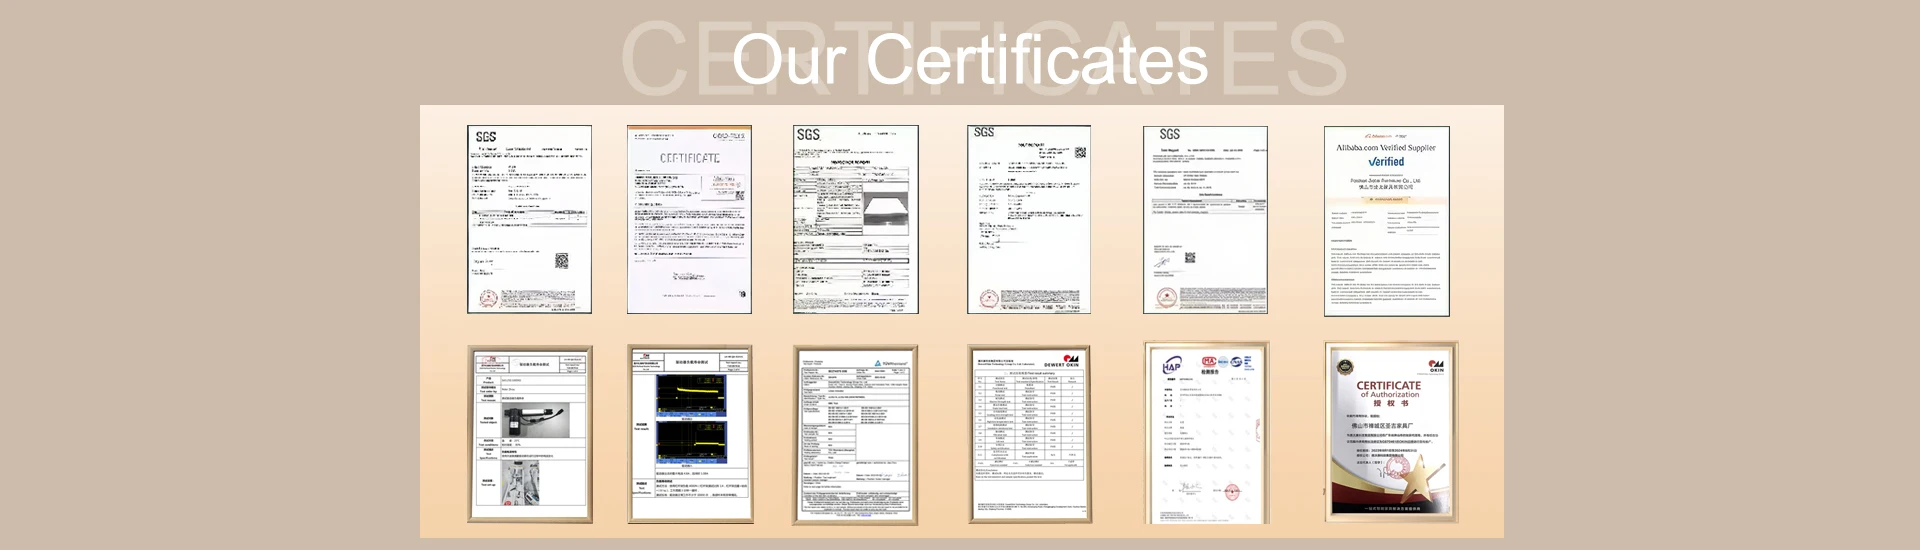The image size is (1920, 550).
Task: Click the "Our Certificates" heading
Action: tap(970, 60)
